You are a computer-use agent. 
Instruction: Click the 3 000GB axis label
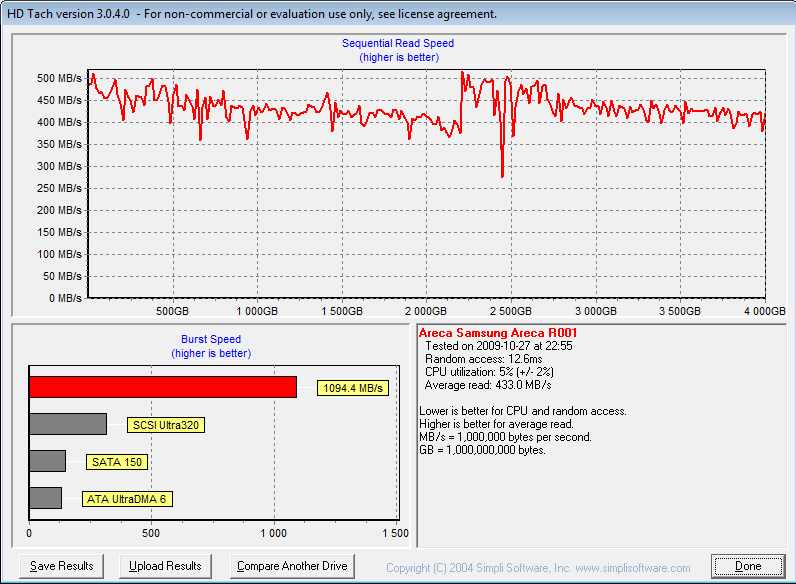coord(595,311)
